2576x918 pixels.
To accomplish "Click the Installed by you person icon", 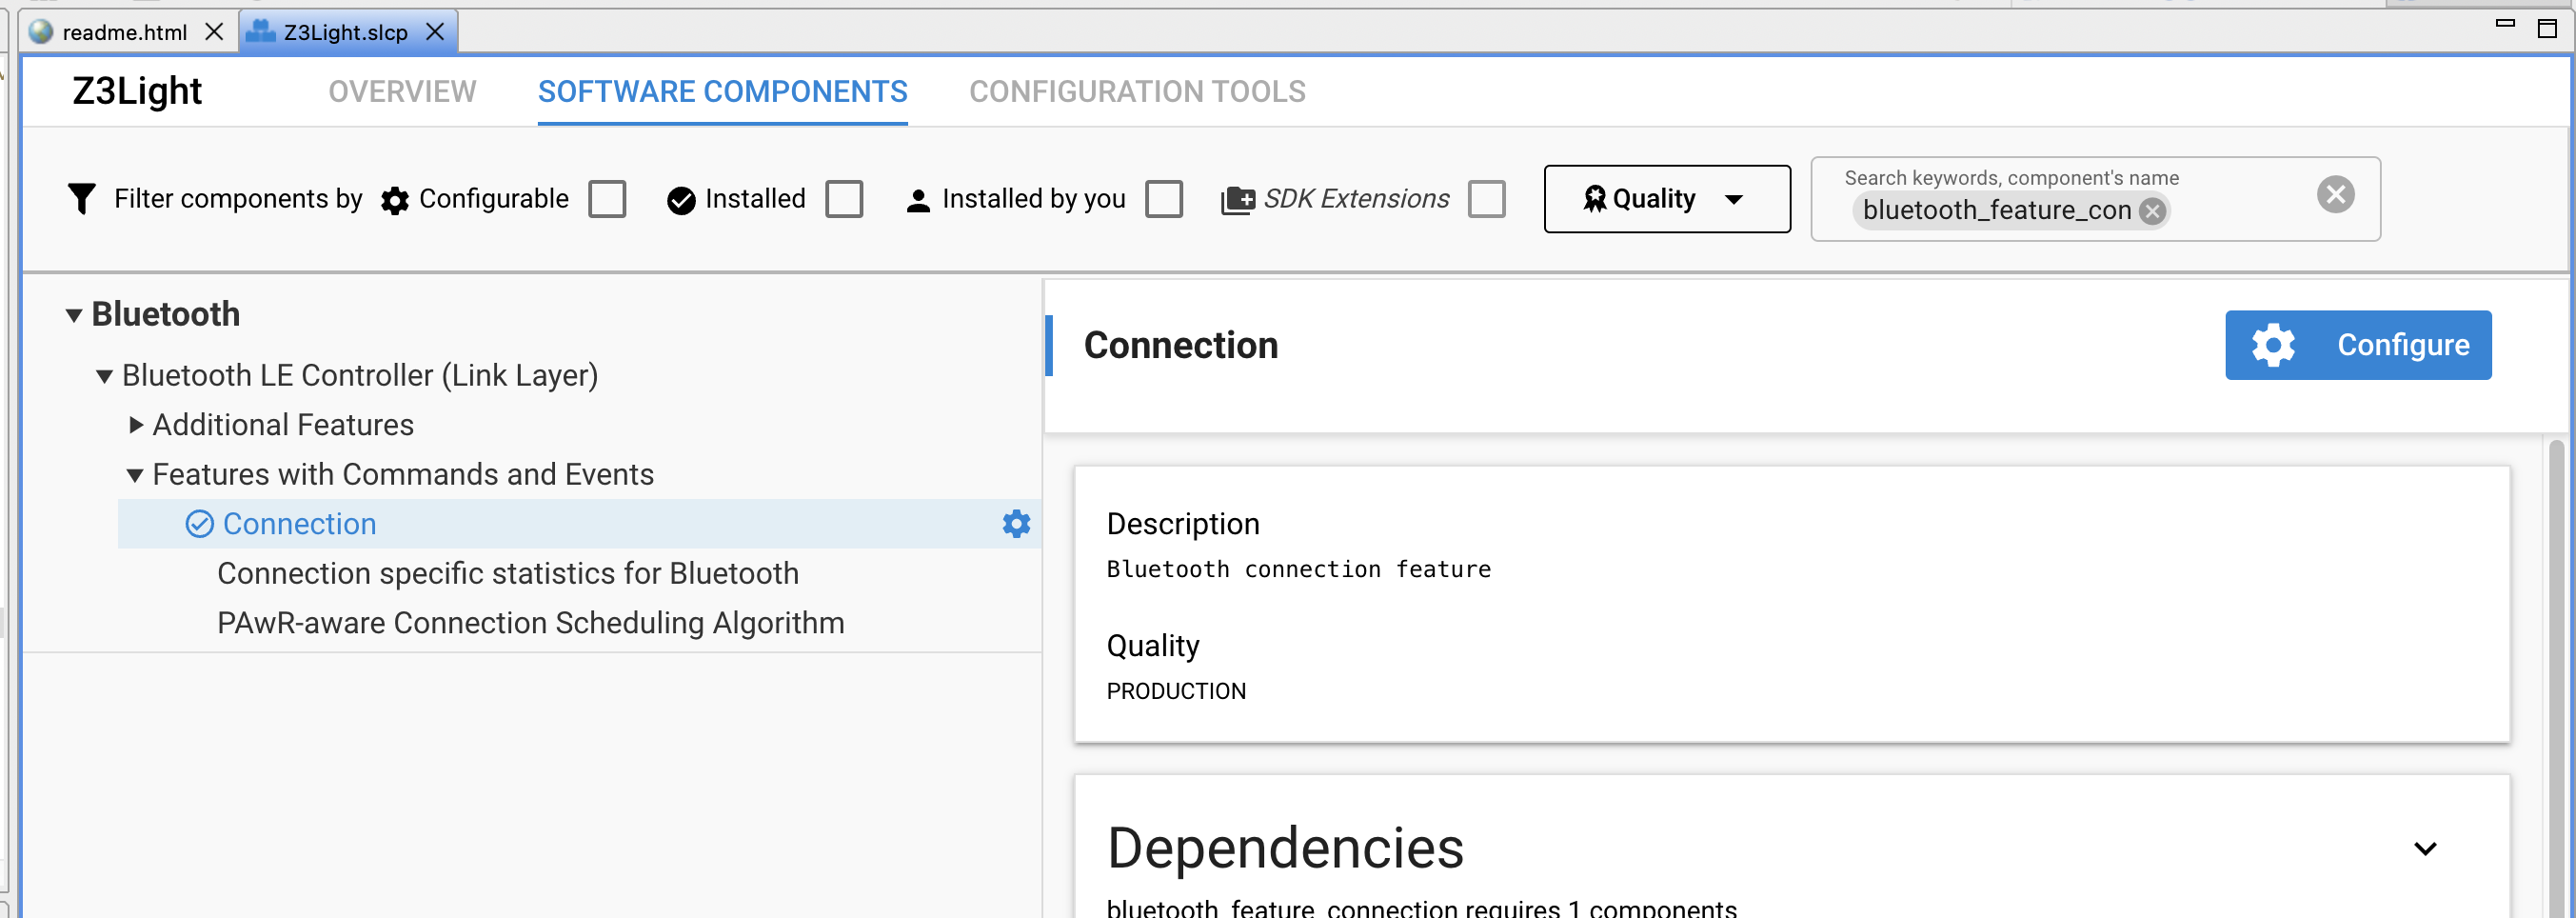I will [918, 200].
